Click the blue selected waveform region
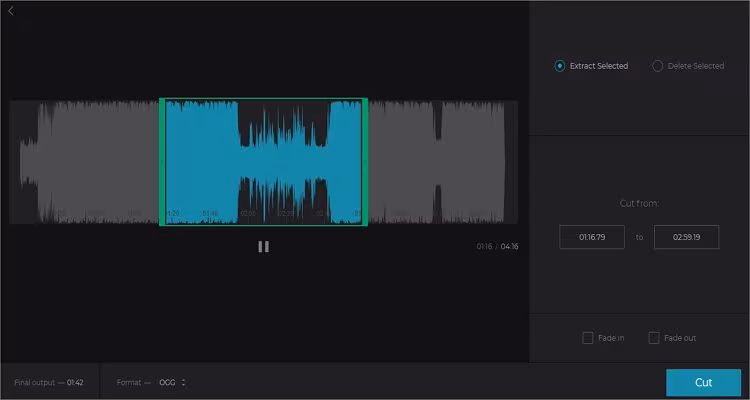Viewport: 750px width, 400px height. pos(263,162)
